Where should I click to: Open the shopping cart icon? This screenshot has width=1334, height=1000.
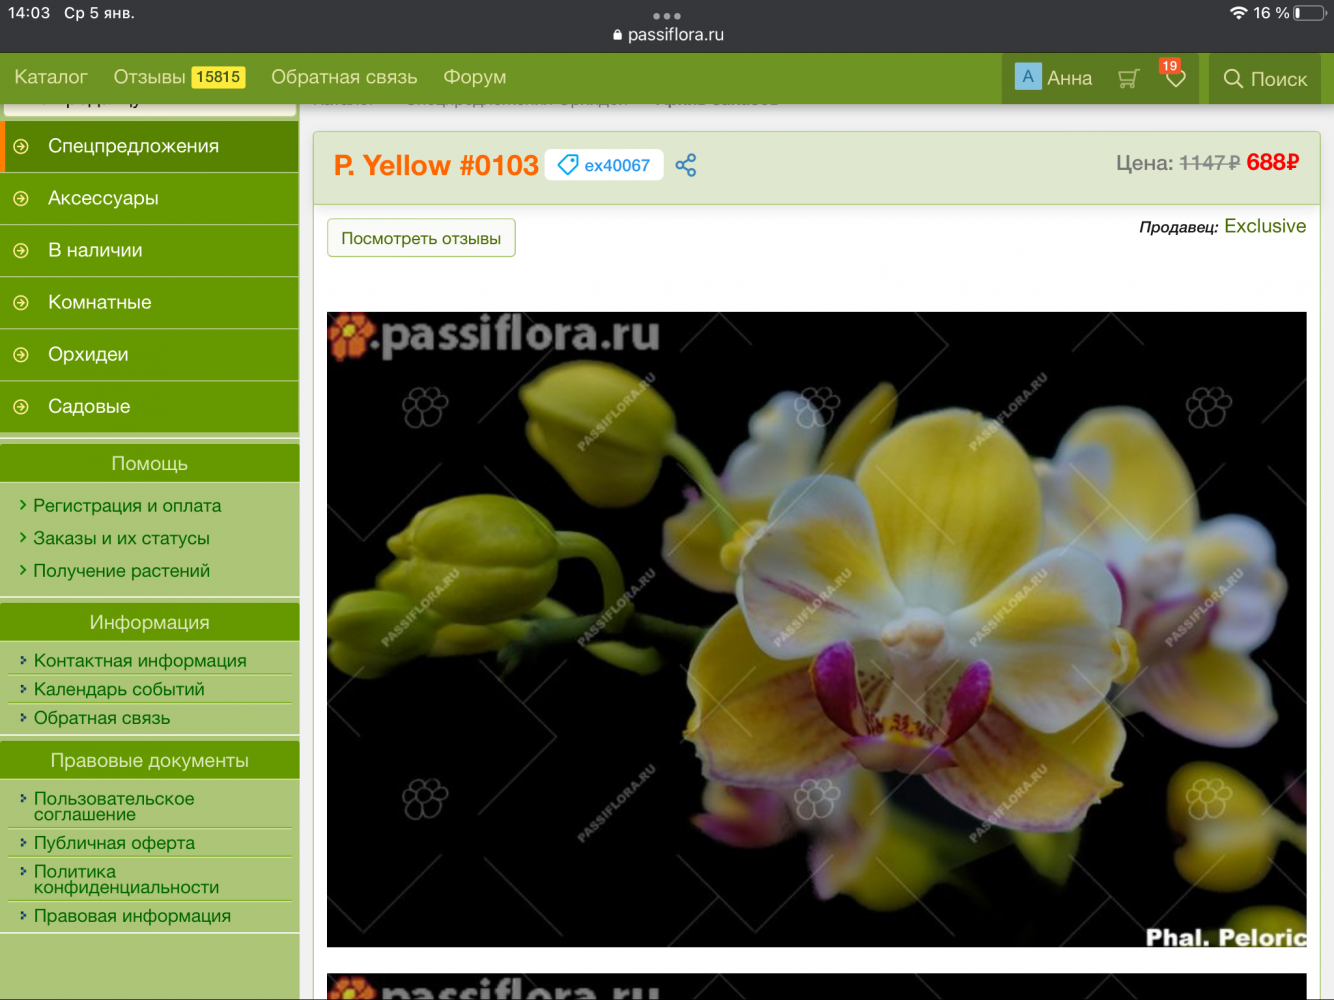pos(1128,79)
